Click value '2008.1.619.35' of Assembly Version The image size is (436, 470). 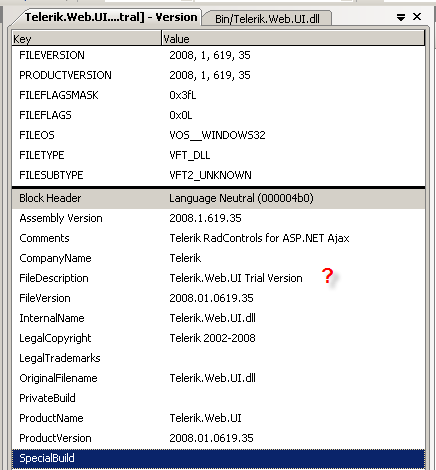pyautogui.click(x=205, y=218)
